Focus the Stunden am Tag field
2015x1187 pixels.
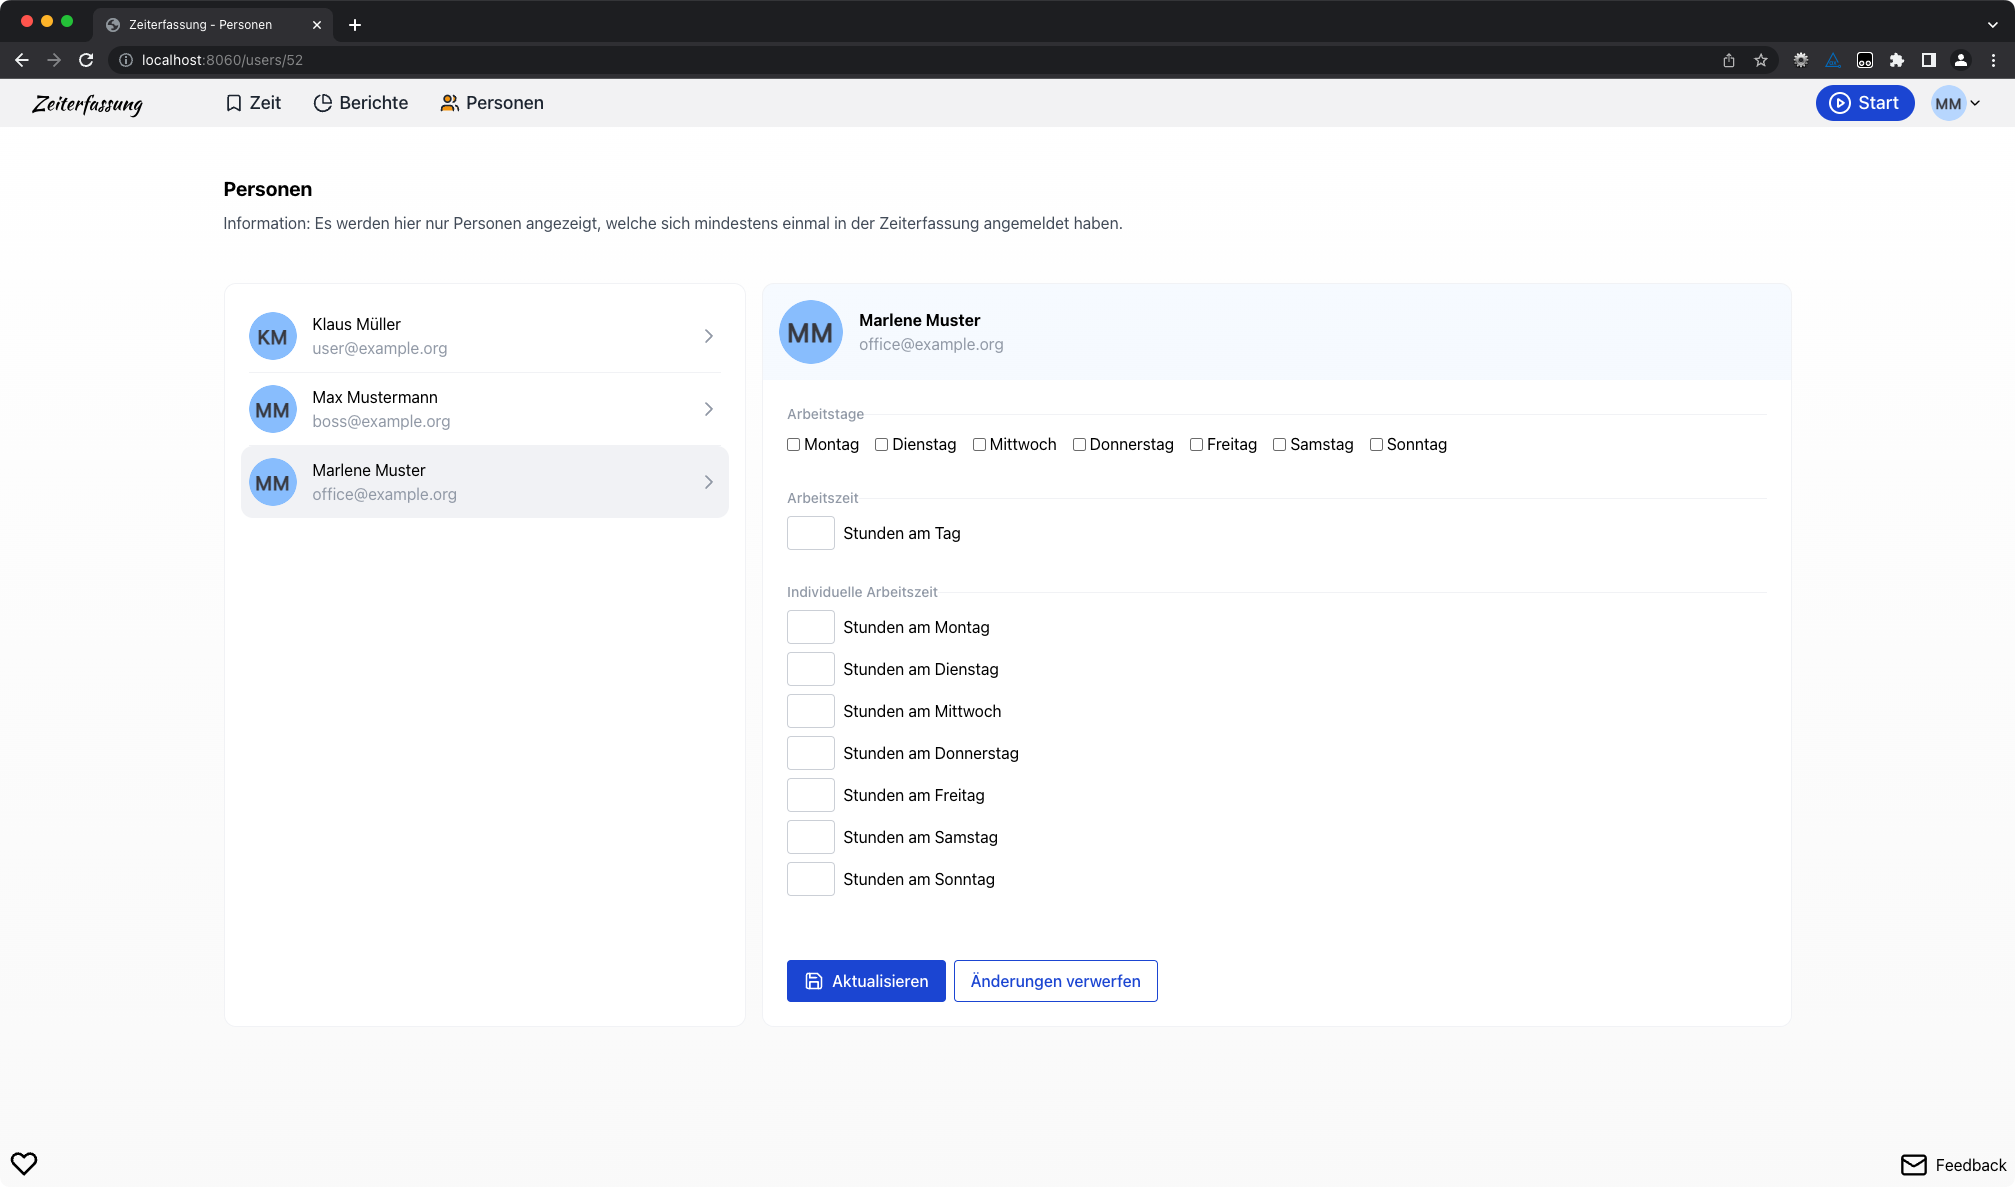pos(810,533)
